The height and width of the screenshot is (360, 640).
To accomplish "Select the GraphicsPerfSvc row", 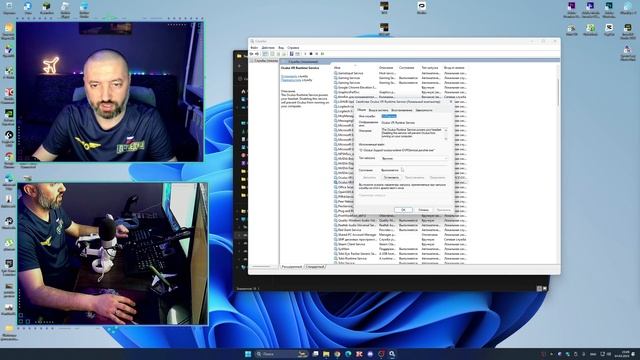I will point(400,92).
